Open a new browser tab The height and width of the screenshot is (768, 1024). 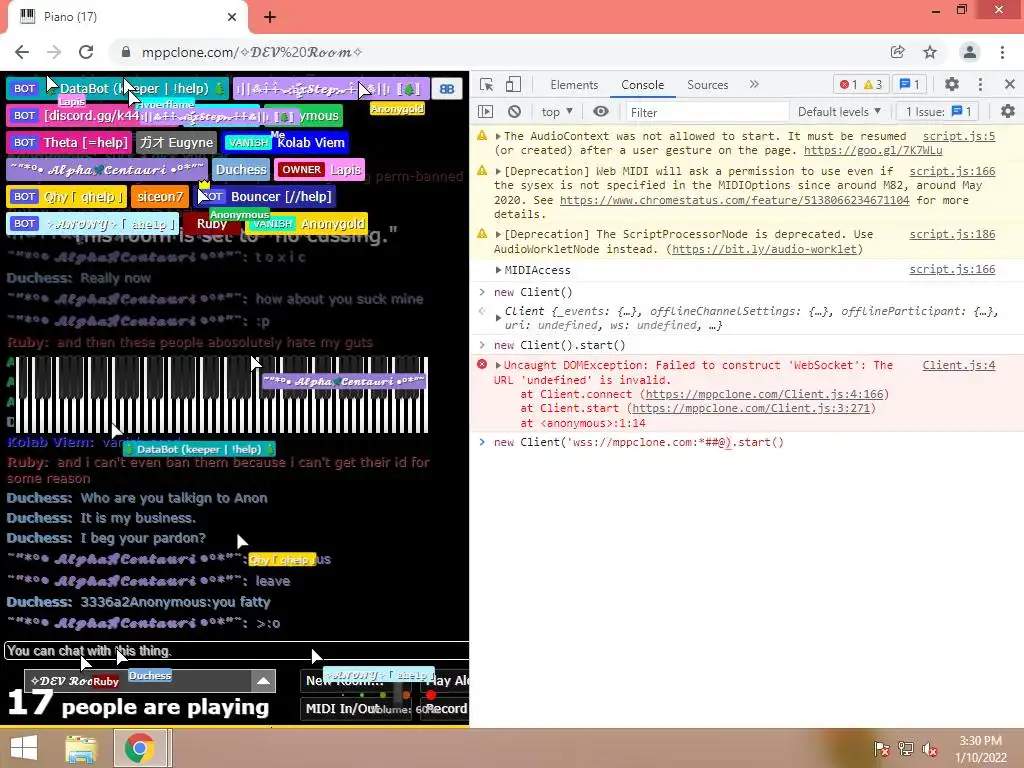pyautogui.click(x=270, y=17)
